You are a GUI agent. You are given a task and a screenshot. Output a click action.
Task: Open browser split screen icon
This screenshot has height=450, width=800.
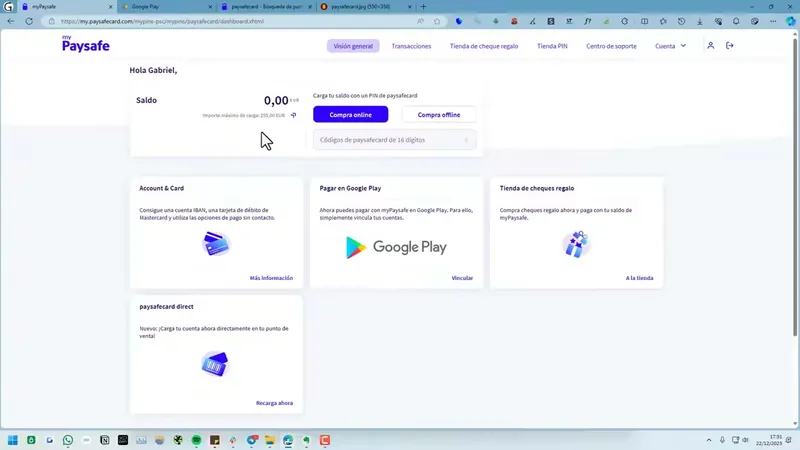(644, 21)
